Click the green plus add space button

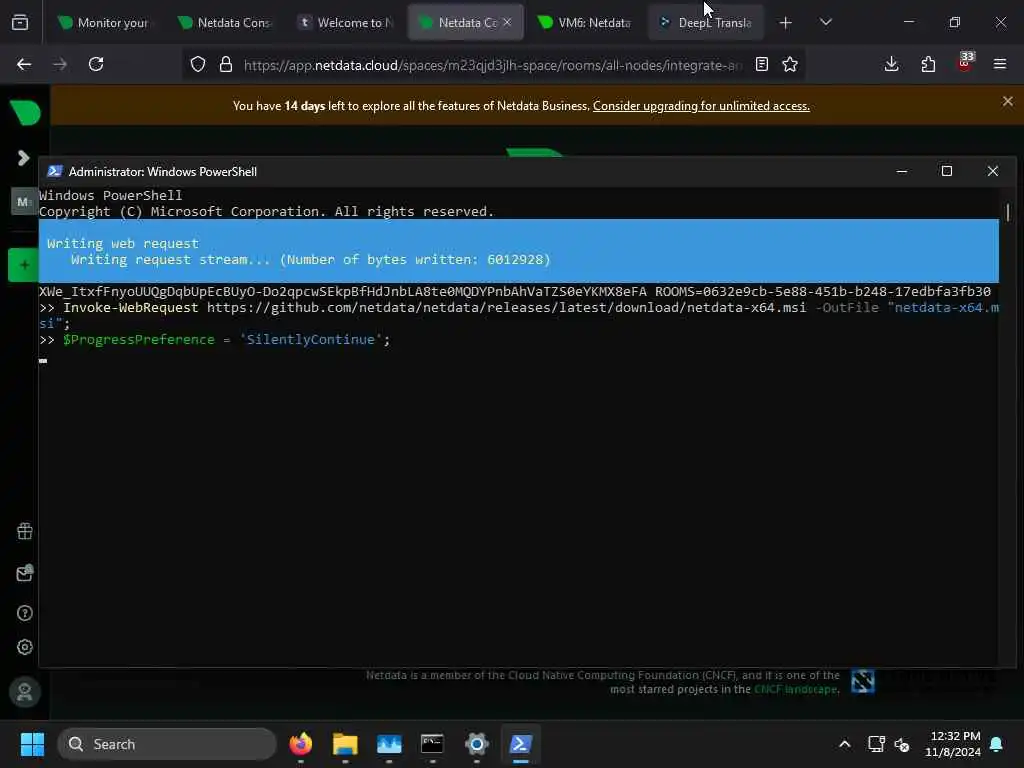pyautogui.click(x=24, y=265)
